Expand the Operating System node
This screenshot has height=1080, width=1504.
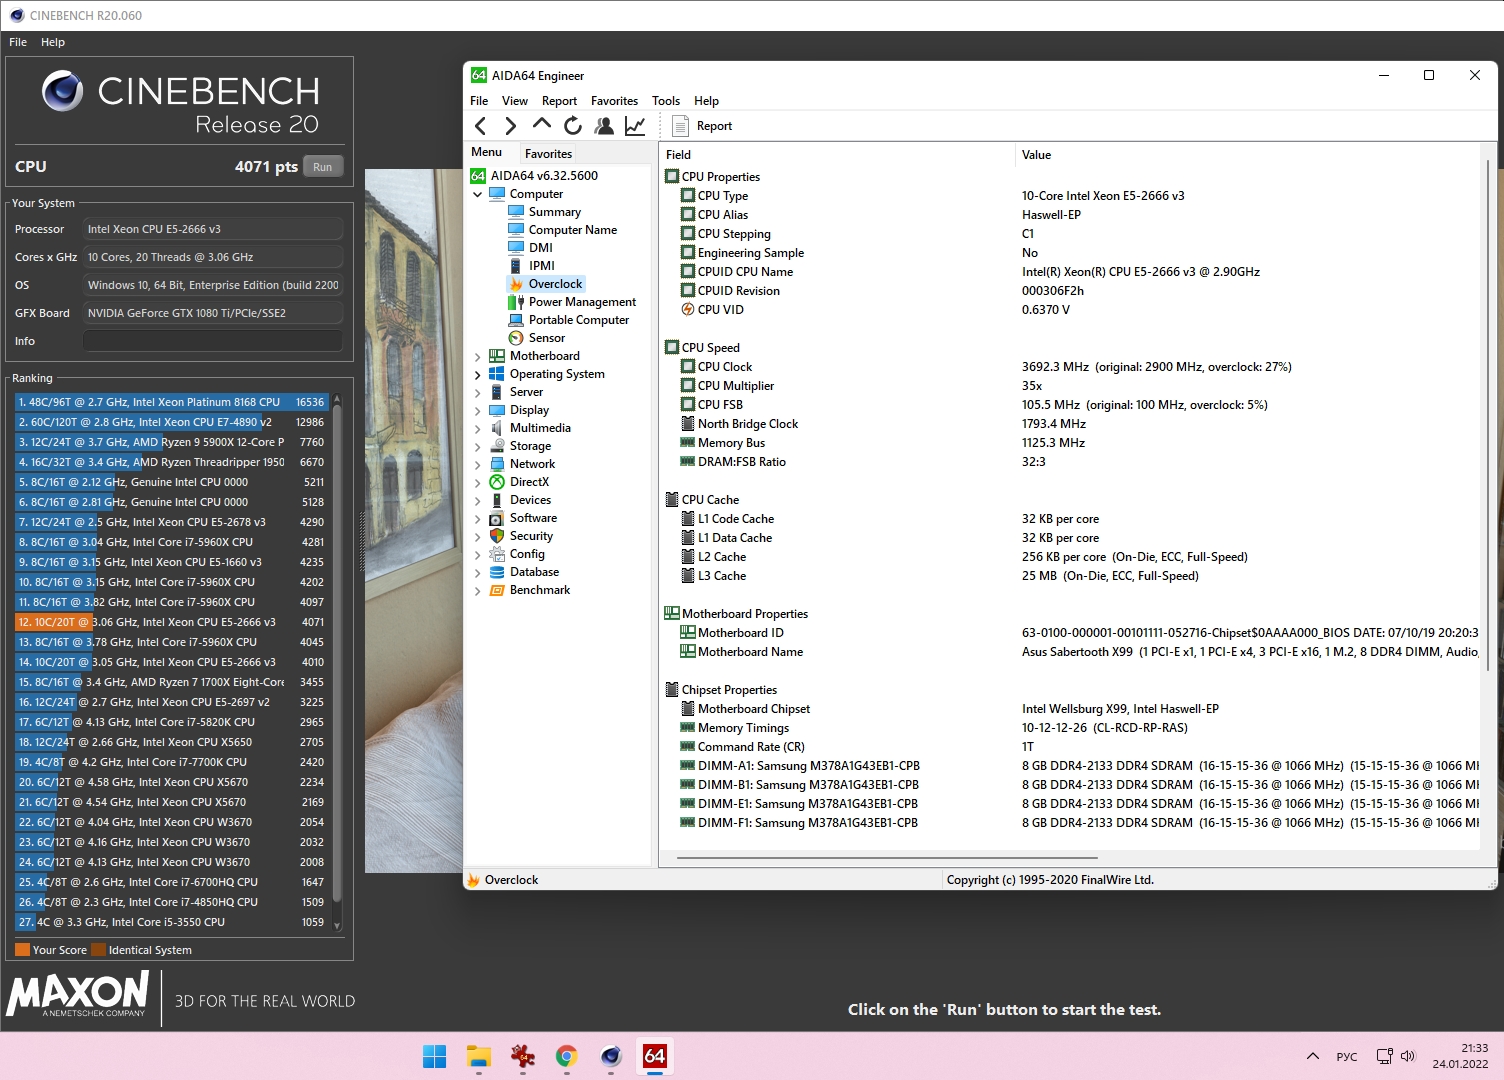[478, 374]
